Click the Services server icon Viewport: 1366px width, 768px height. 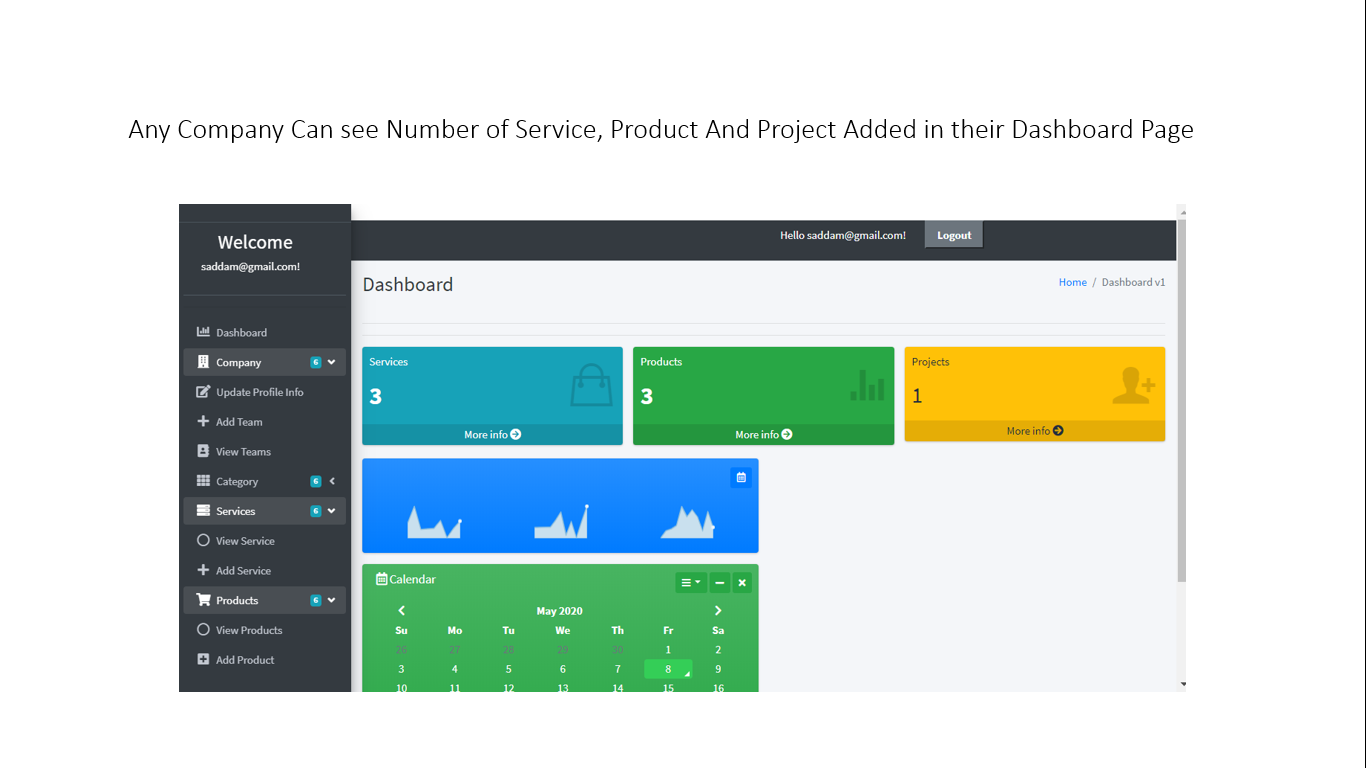pyautogui.click(x=203, y=511)
